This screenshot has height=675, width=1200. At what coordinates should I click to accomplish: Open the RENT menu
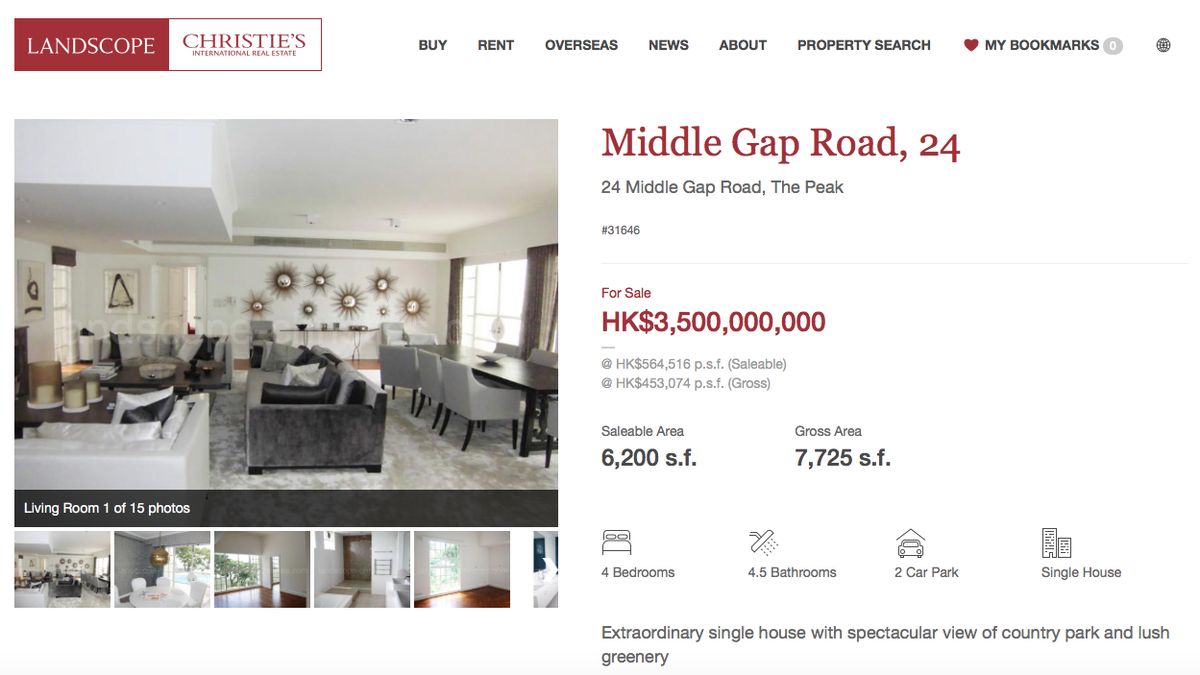496,45
